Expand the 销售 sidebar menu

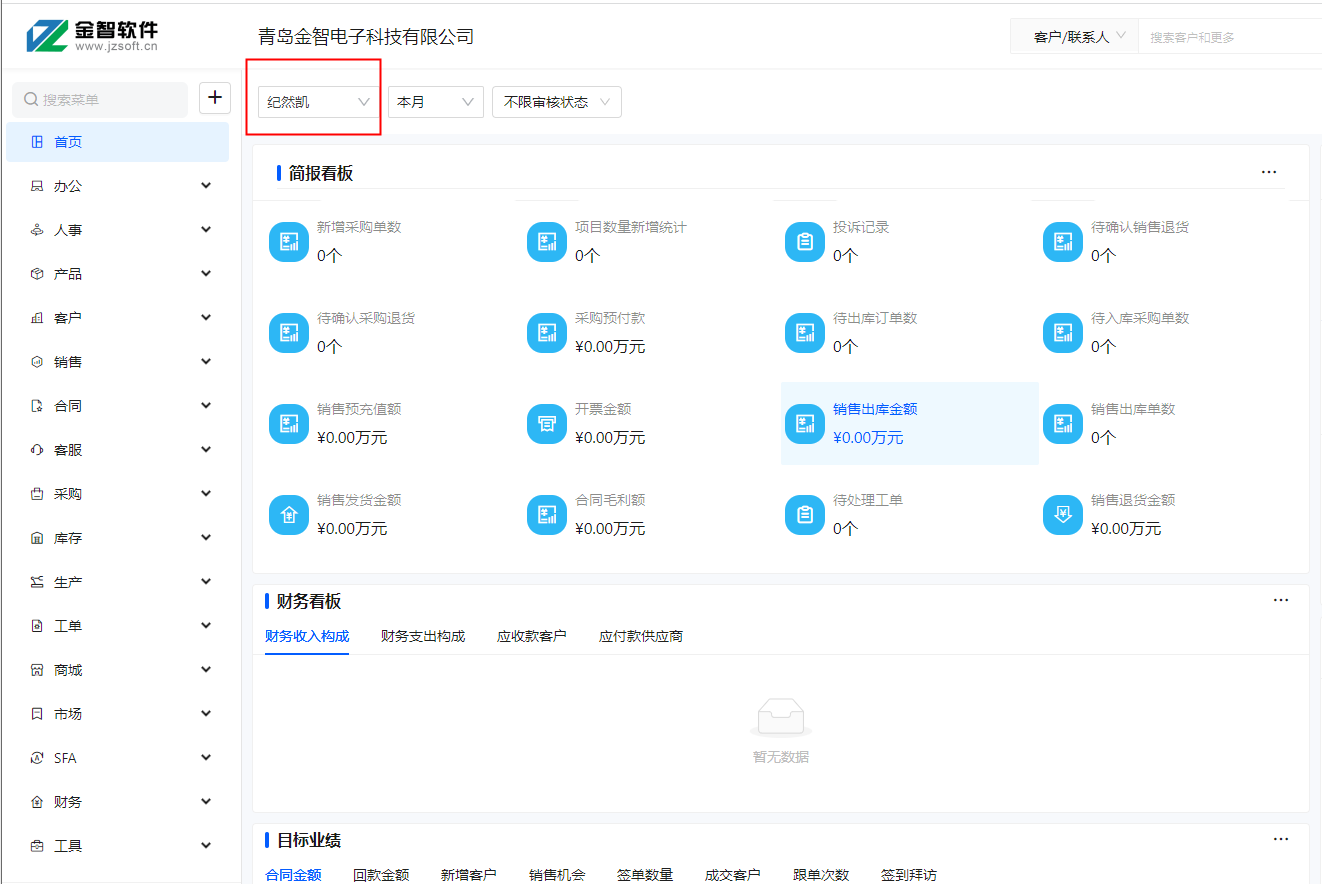[120, 362]
